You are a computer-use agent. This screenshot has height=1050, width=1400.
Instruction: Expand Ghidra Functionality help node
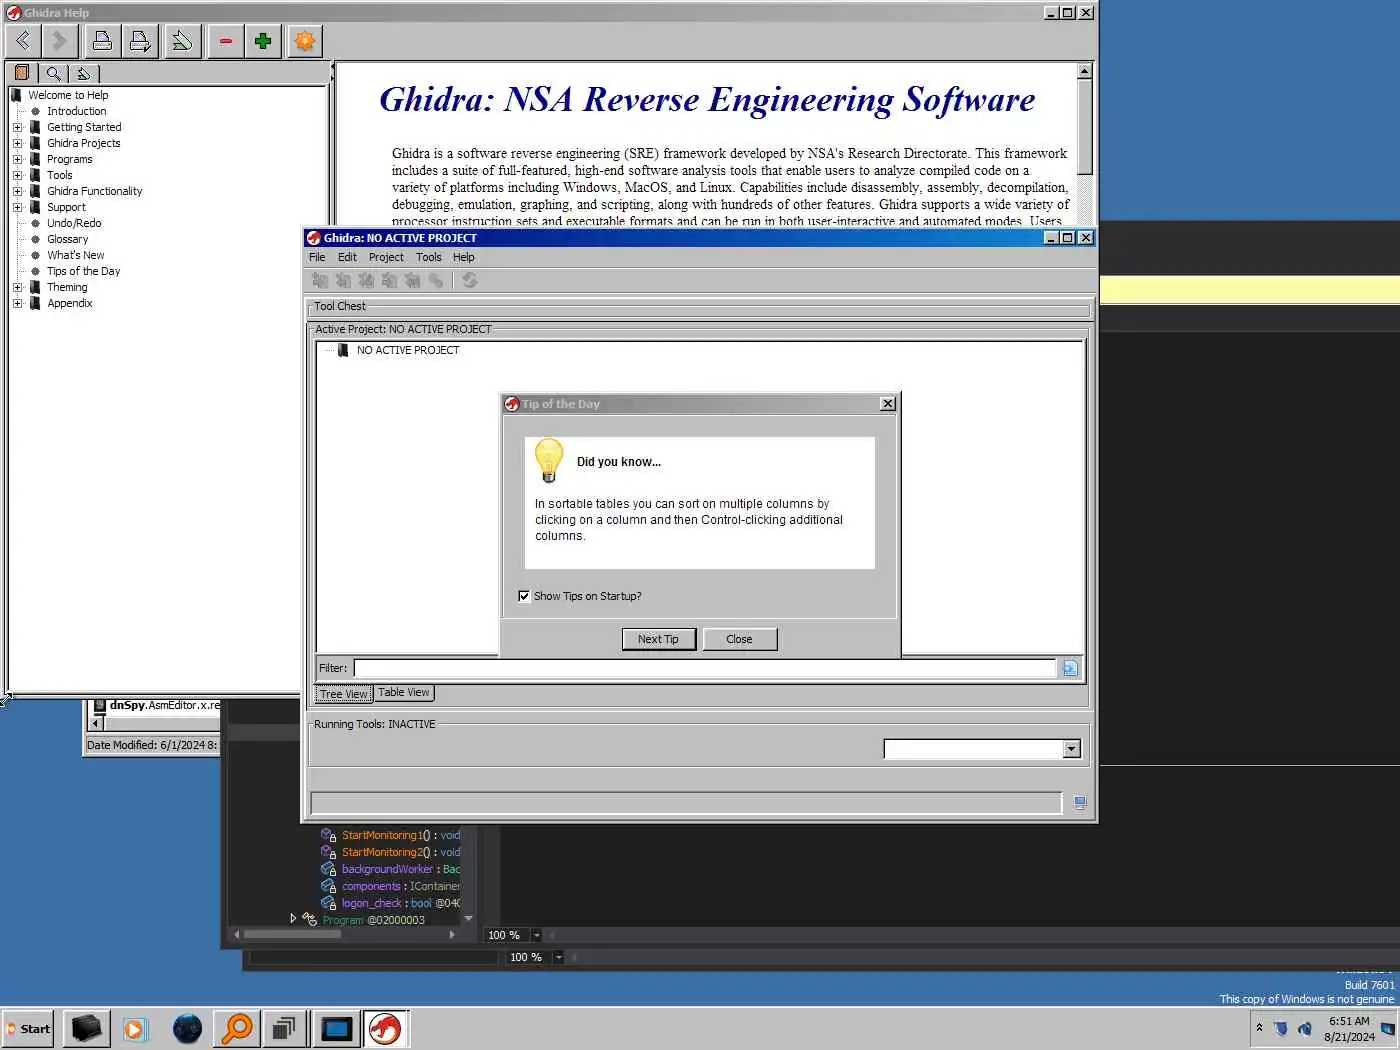click(17, 191)
